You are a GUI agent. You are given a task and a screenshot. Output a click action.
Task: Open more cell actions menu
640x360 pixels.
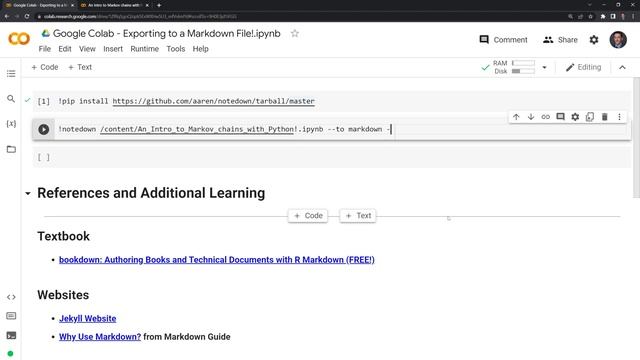[x=619, y=117]
